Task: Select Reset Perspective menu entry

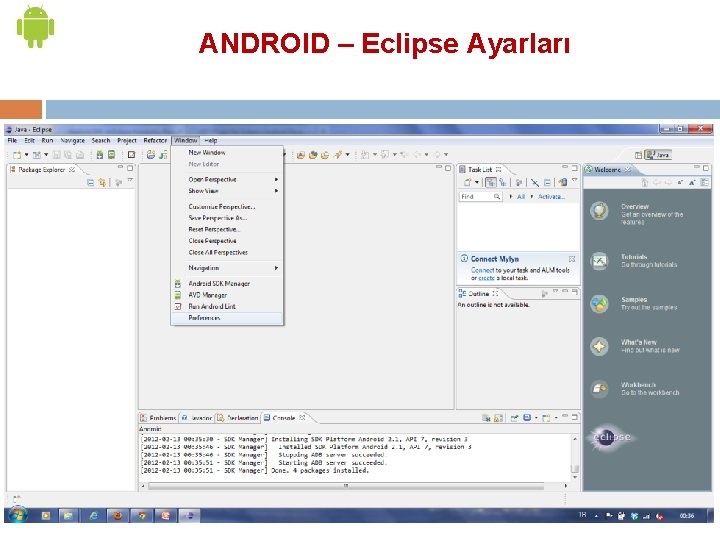Action: pyautogui.click(x=227, y=229)
